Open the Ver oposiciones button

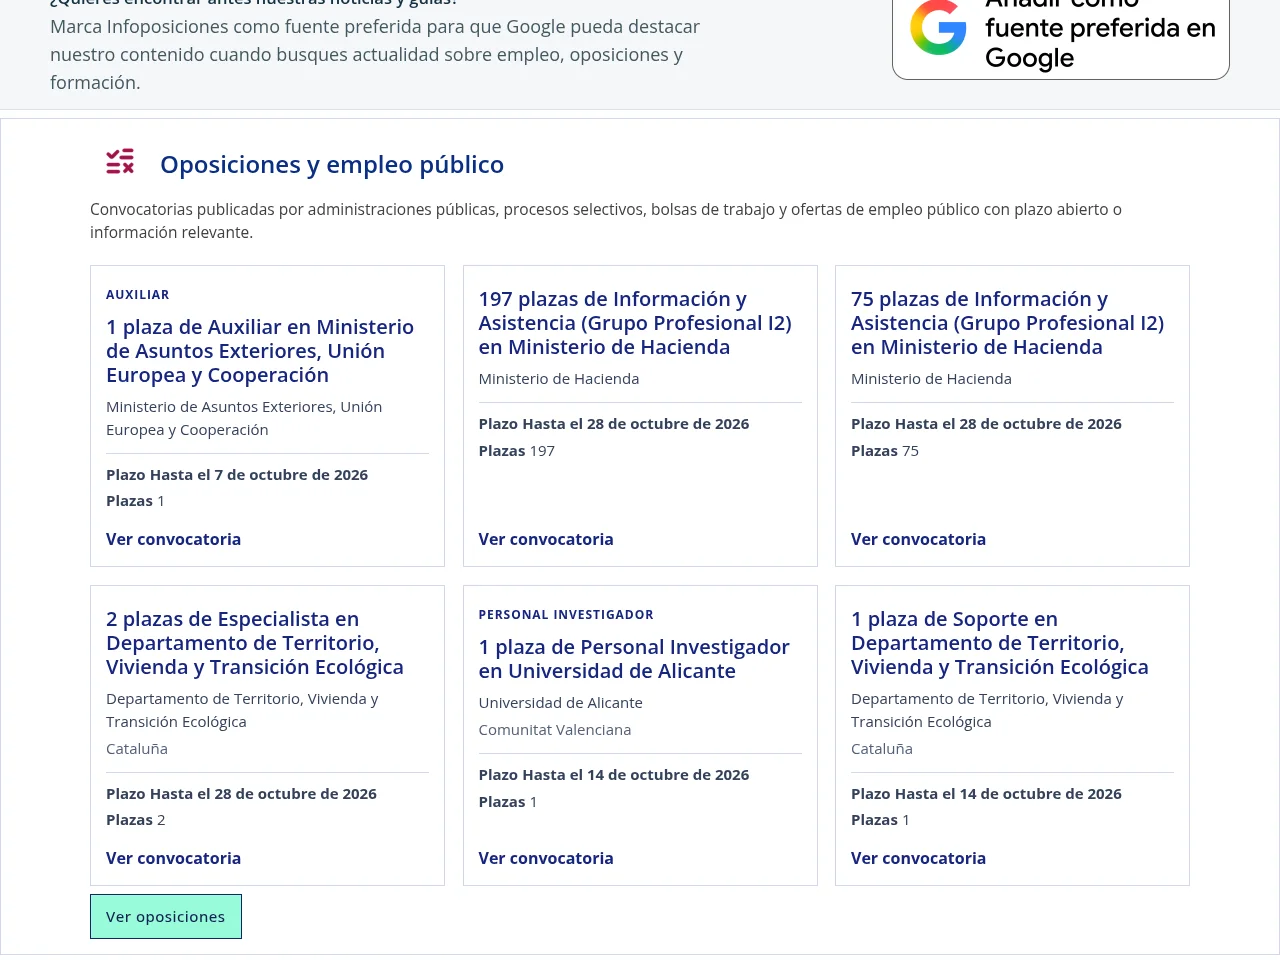pos(166,917)
